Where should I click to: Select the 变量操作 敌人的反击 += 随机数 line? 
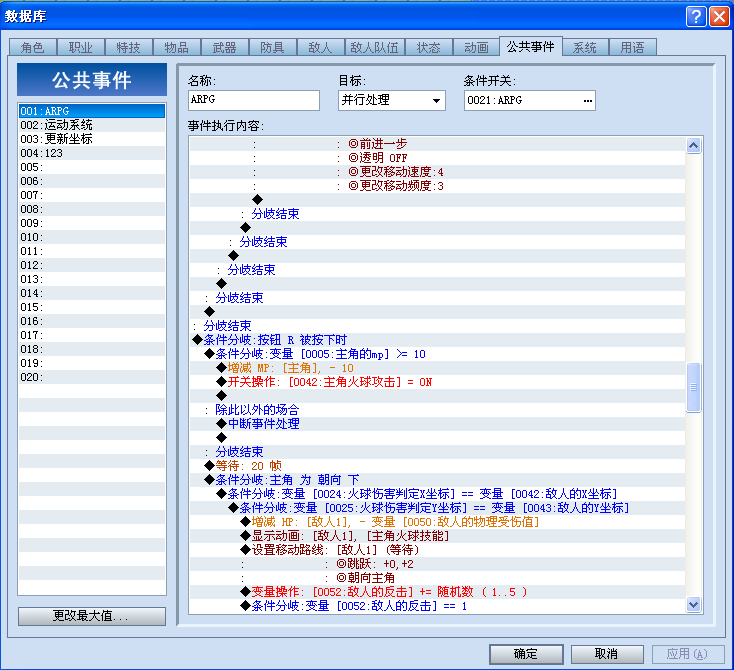437,592
